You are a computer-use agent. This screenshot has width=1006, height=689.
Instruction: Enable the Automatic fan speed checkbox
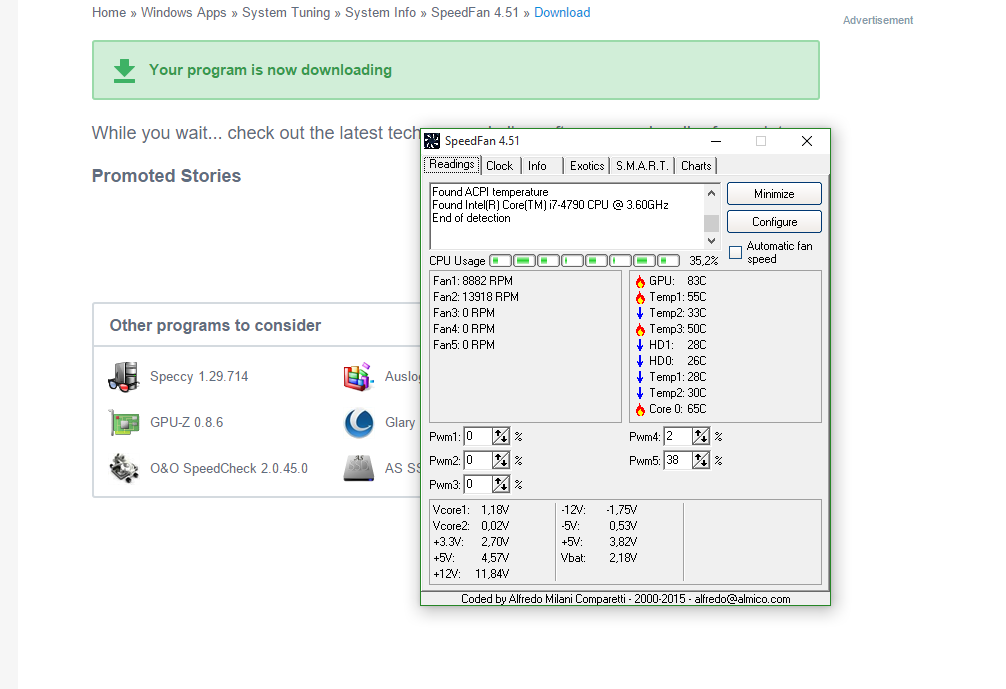point(736,252)
